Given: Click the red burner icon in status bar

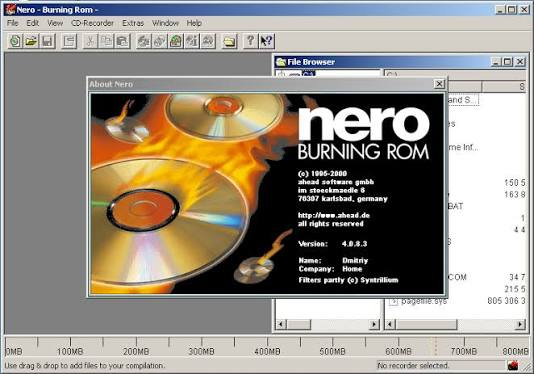Looking at the screenshot, I should pyautogui.click(x=513, y=365).
